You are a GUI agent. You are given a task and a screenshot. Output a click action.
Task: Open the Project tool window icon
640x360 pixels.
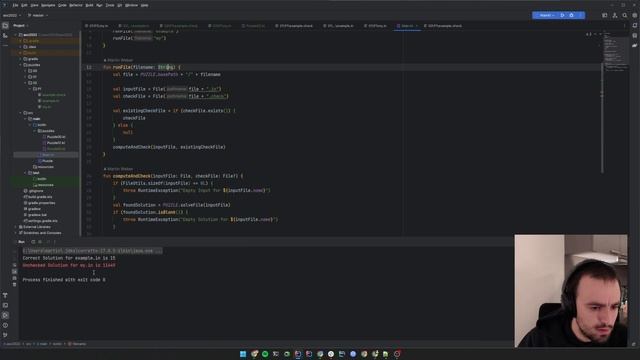5,26
